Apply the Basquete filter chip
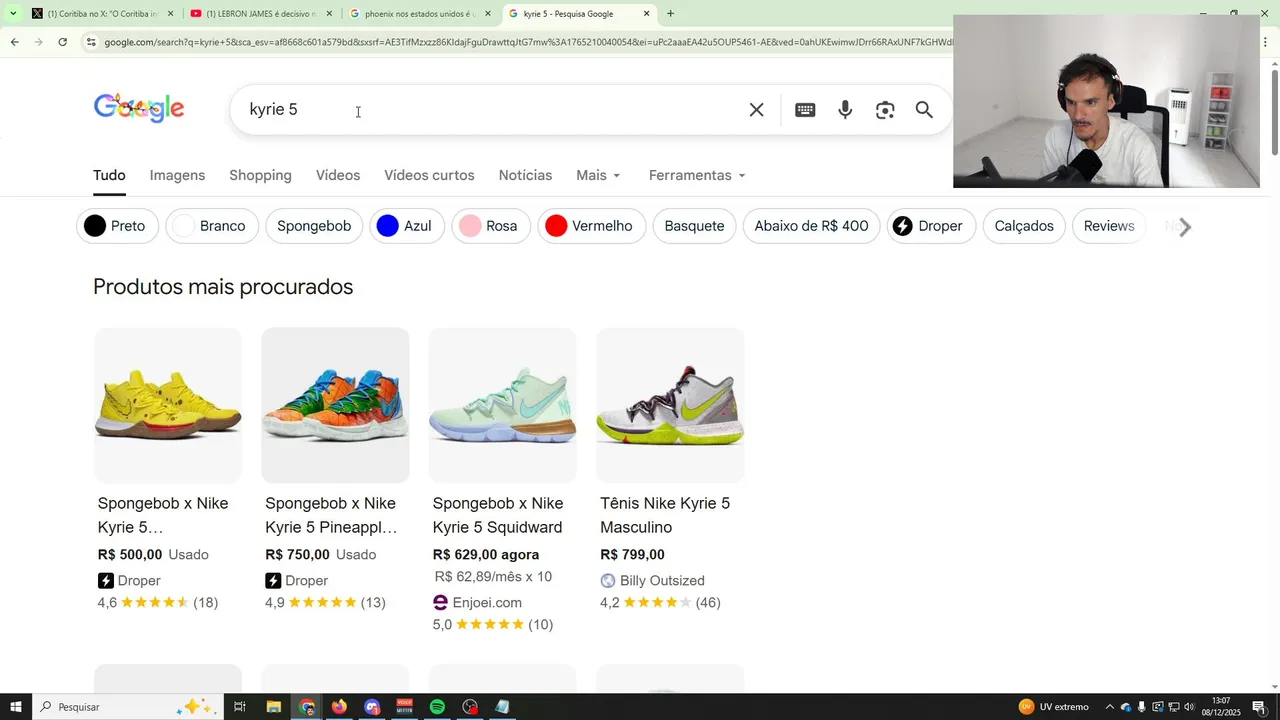This screenshot has width=1280, height=720. pyautogui.click(x=694, y=226)
